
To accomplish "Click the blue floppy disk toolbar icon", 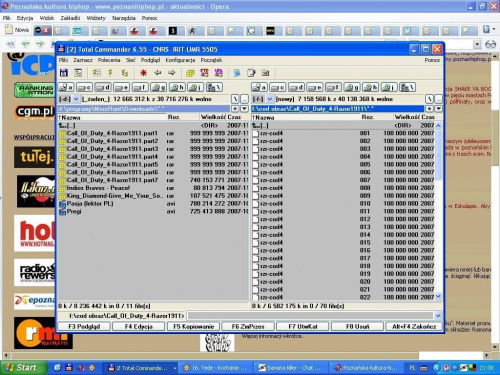I will (64, 73).
